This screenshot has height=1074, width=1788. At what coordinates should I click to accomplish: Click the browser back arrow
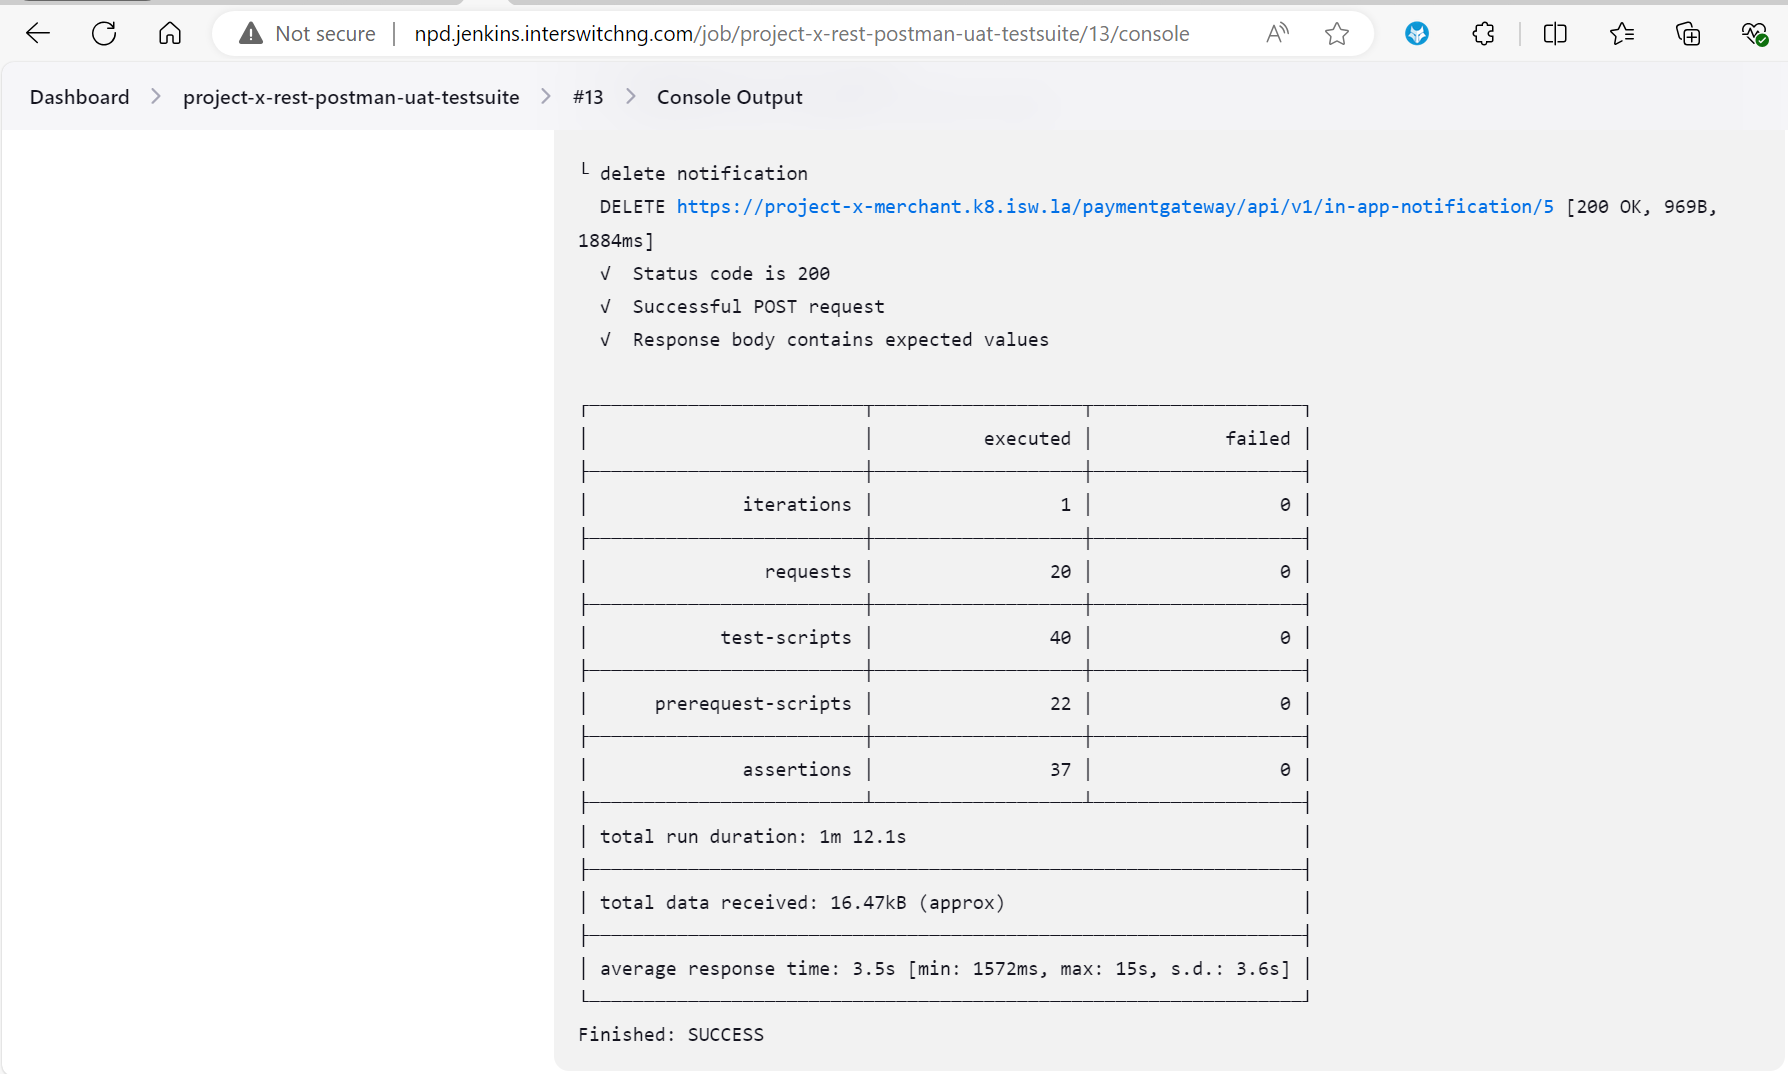tap(38, 34)
